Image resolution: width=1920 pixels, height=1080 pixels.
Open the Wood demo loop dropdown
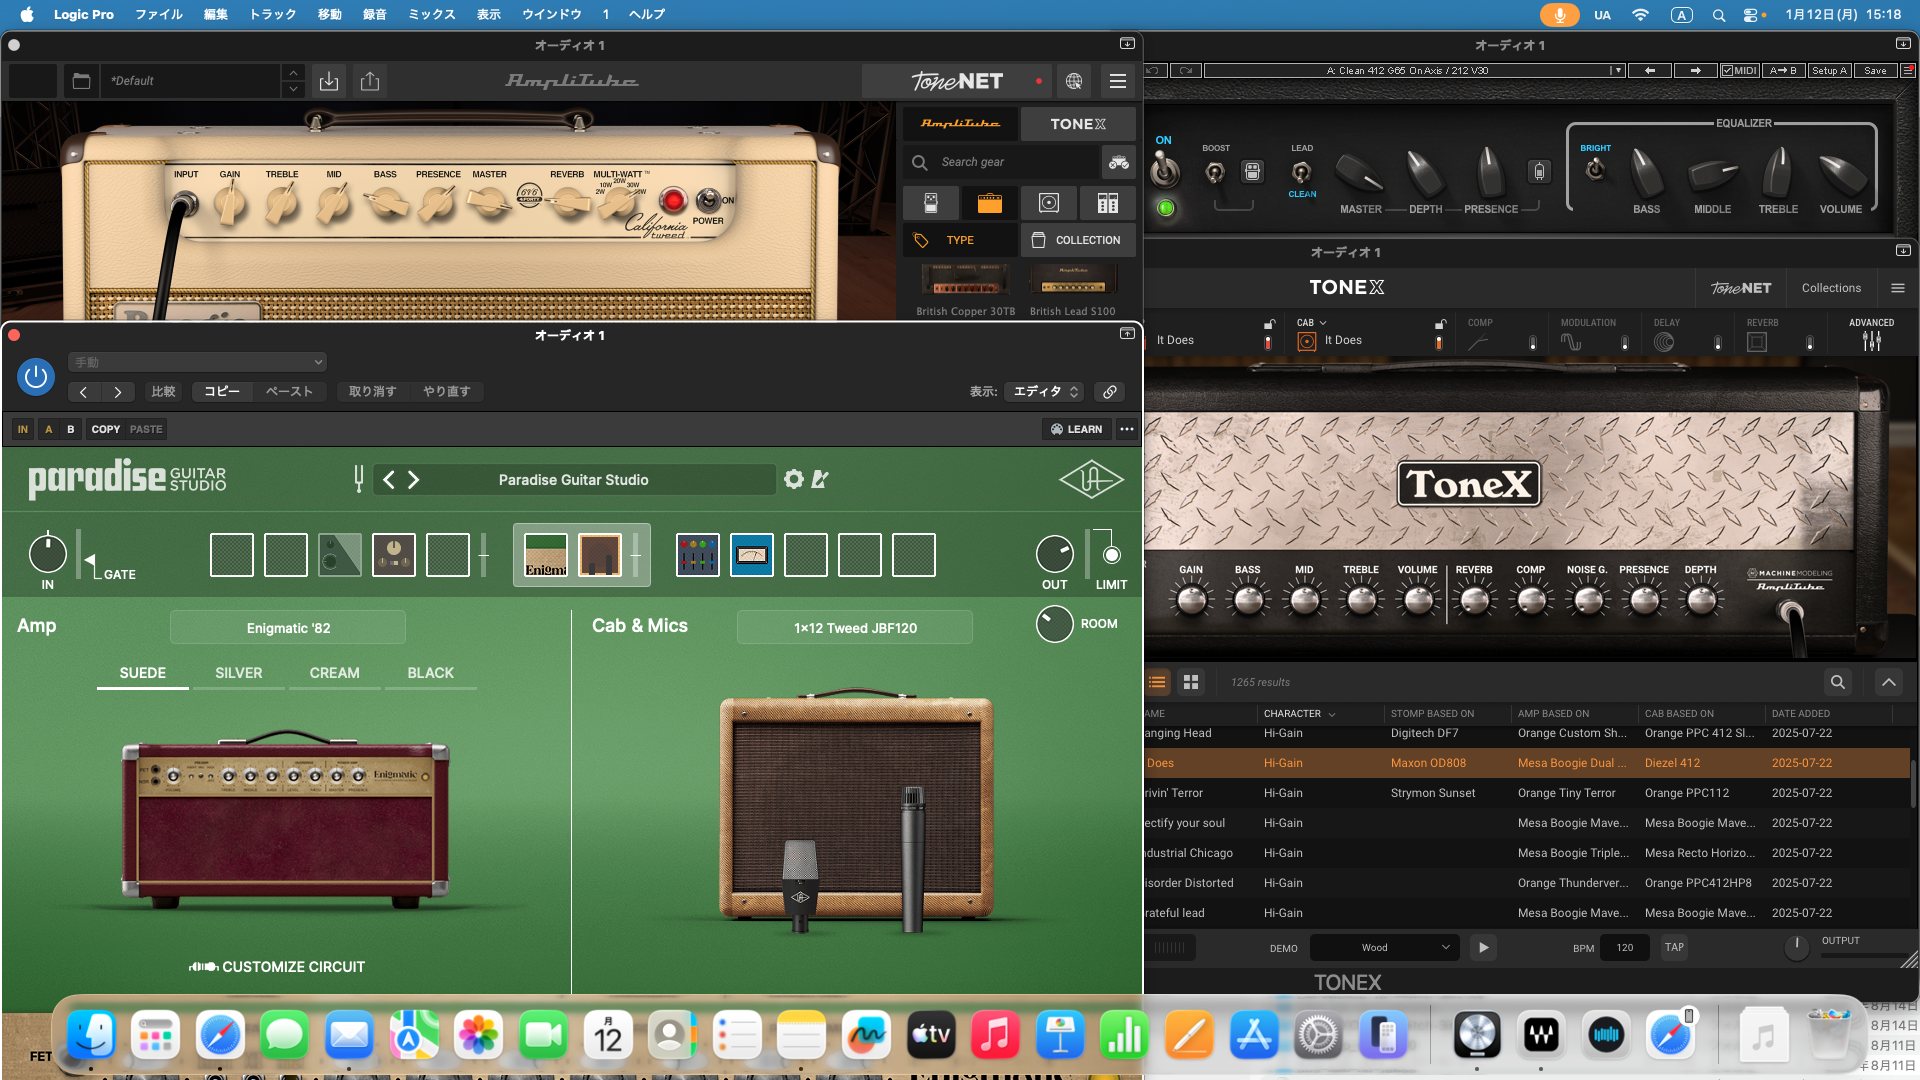click(1384, 947)
